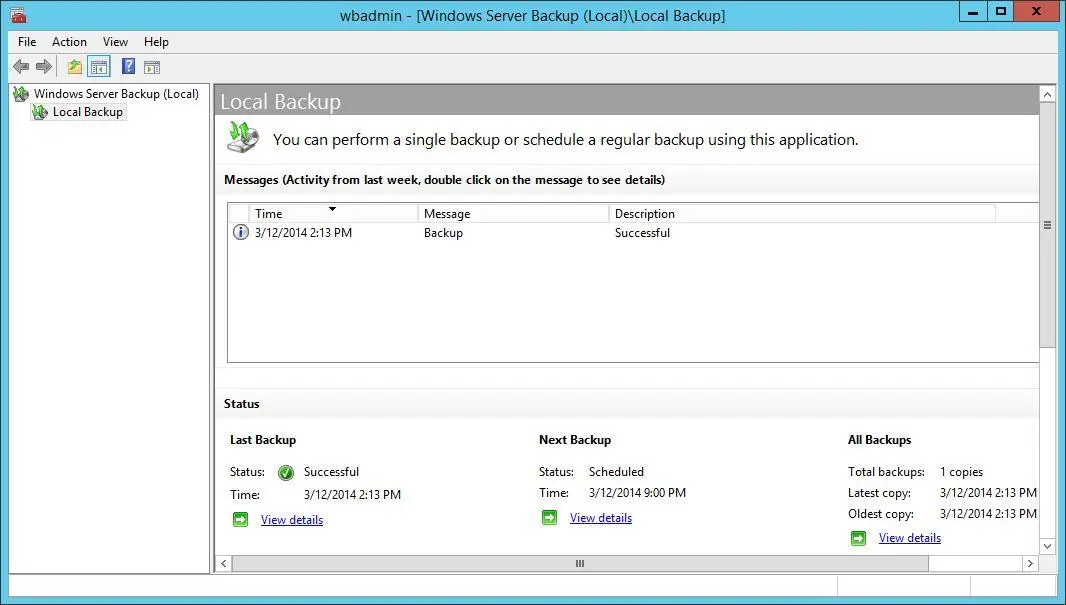Click the horizontal scrollbar right arrow

1031,564
